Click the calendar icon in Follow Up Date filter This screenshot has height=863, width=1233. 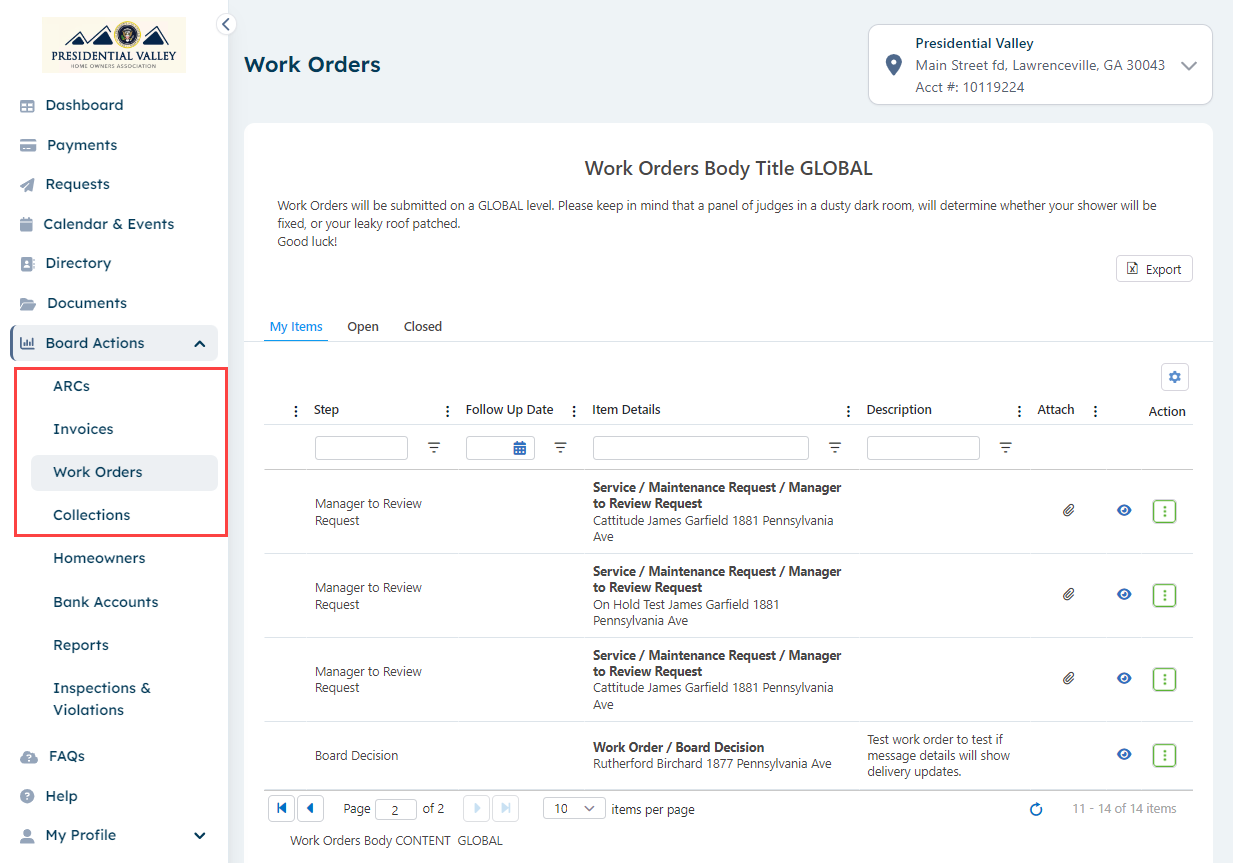(520, 448)
